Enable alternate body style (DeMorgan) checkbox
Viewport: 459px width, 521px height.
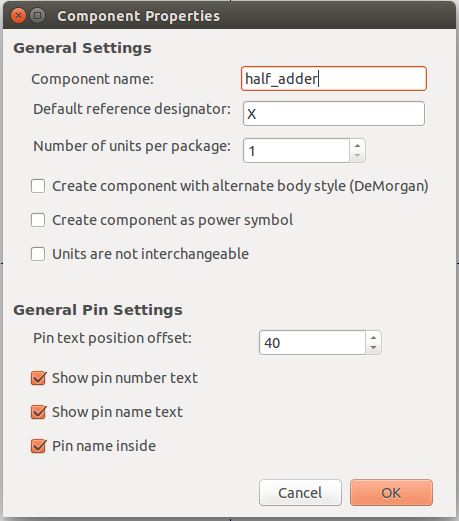point(38,186)
